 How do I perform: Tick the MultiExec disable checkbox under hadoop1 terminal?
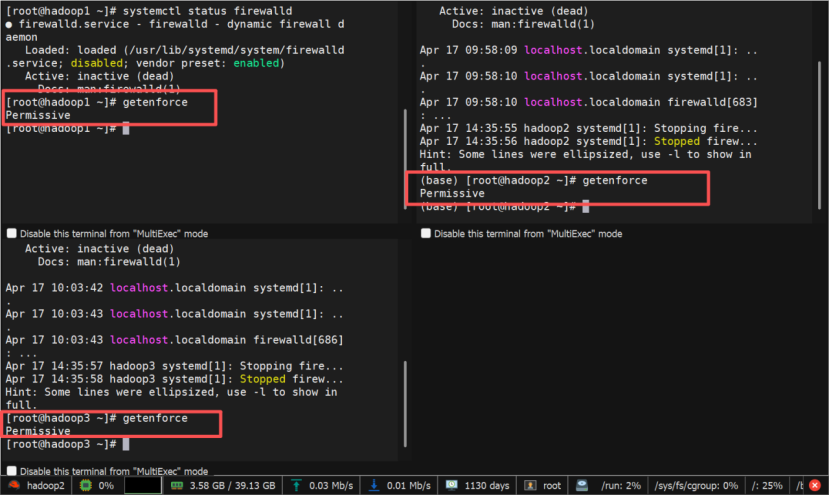[12, 233]
